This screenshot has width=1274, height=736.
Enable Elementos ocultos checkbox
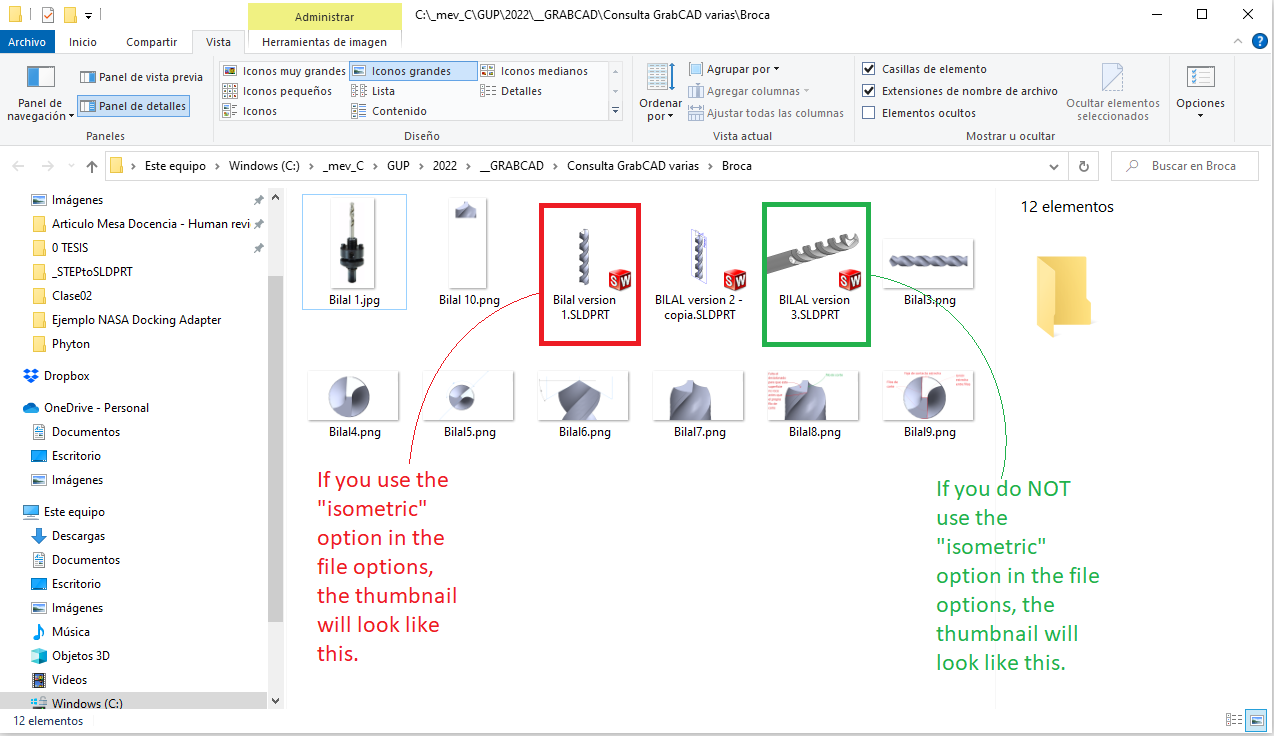[x=869, y=112]
